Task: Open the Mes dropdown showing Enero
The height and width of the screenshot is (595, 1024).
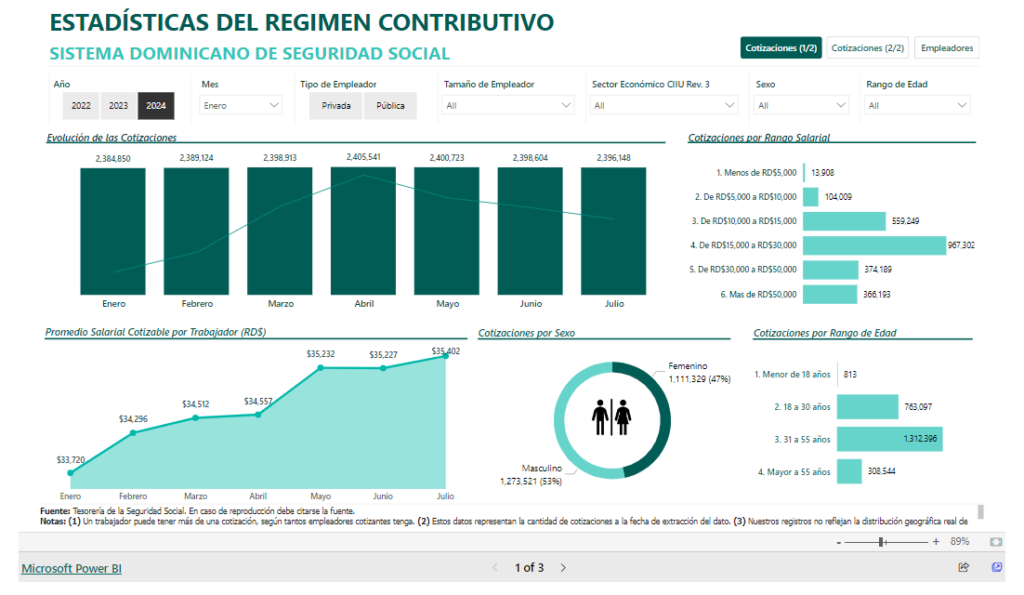Action: pyautogui.click(x=242, y=105)
